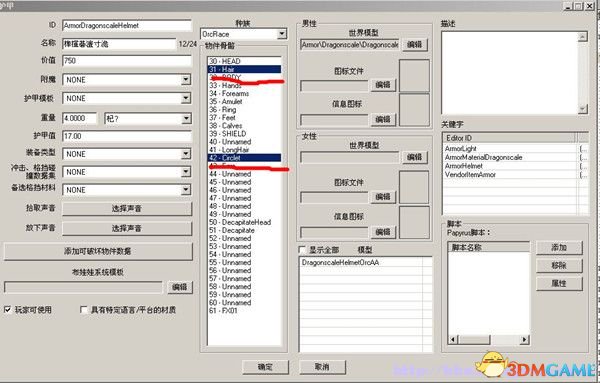This screenshot has height=383, width=600.
Task: Click 编辑 beside the female 世界模型 field
Action: coord(414,157)
